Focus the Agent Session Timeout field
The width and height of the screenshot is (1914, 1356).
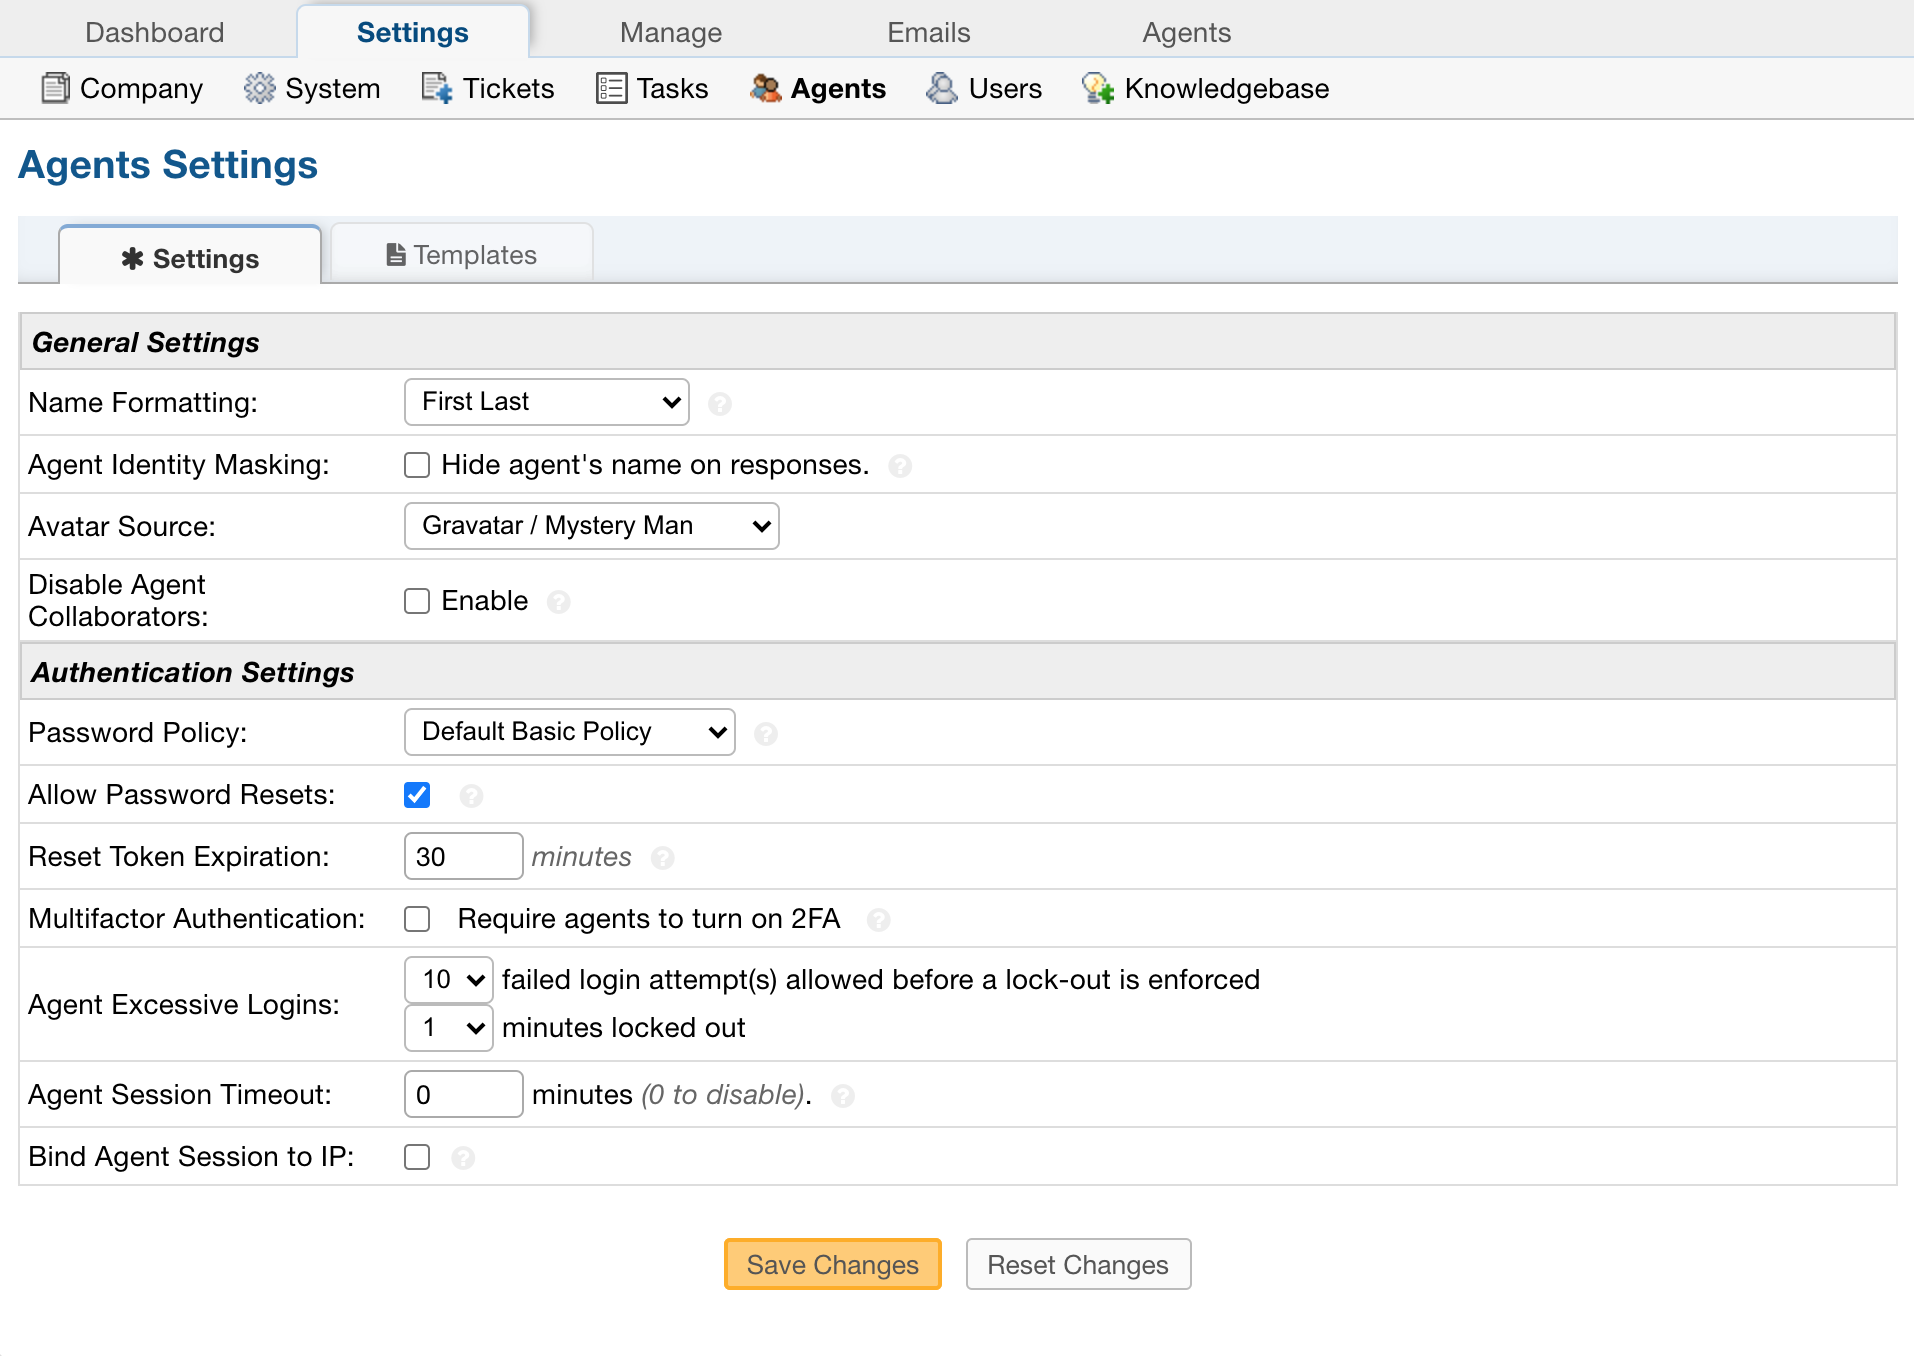coord(463,1094)
